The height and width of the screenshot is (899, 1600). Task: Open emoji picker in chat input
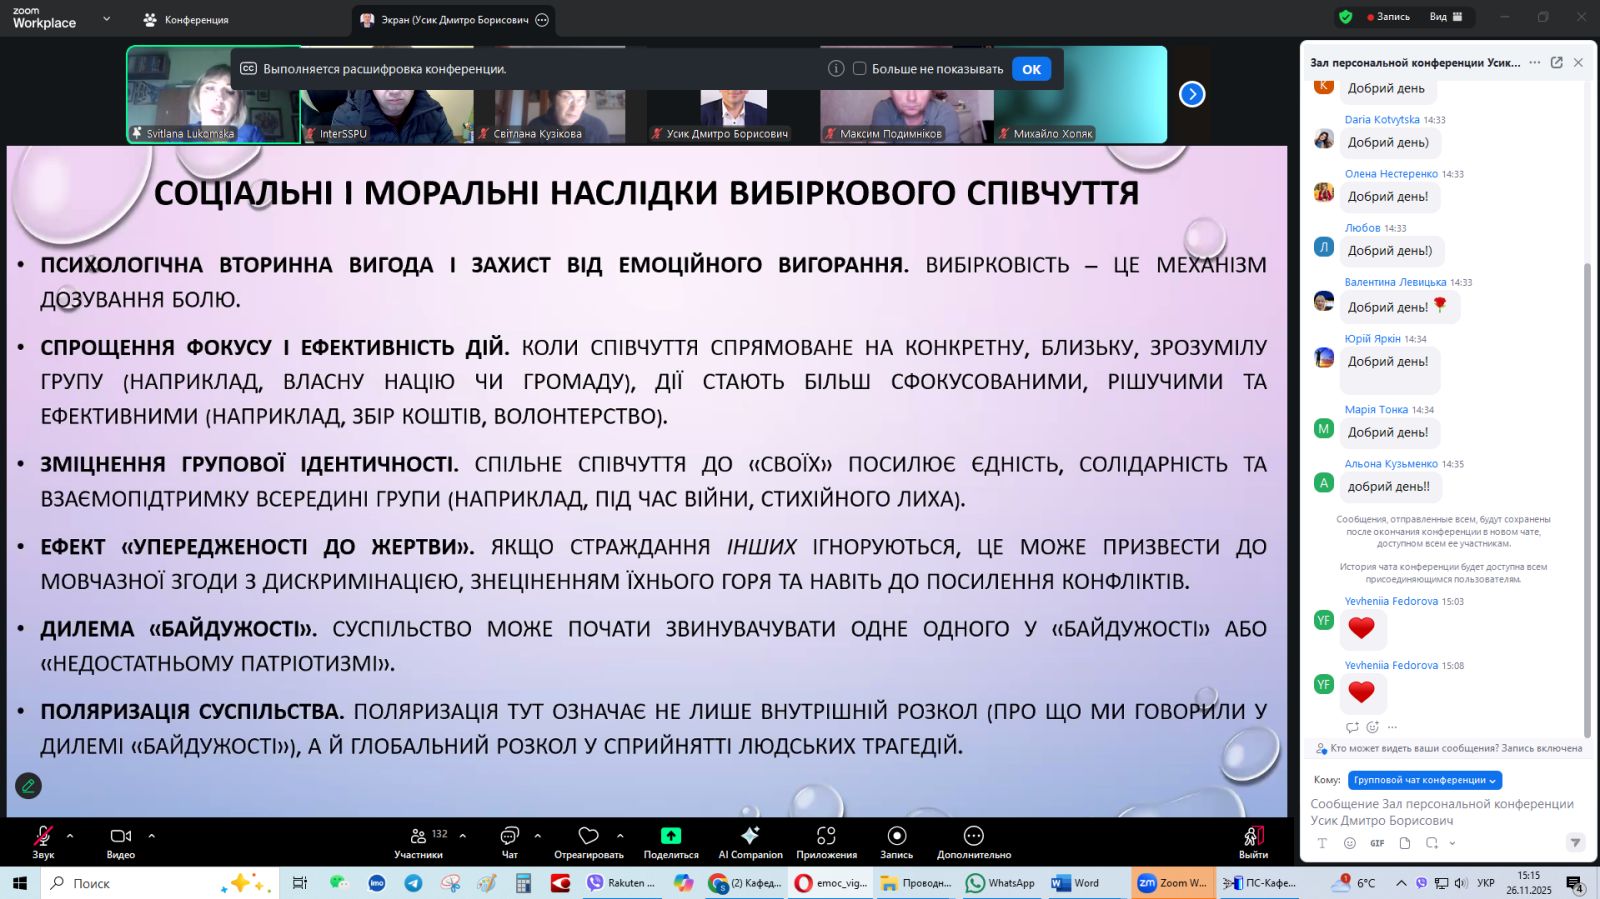click(1349, 843)
